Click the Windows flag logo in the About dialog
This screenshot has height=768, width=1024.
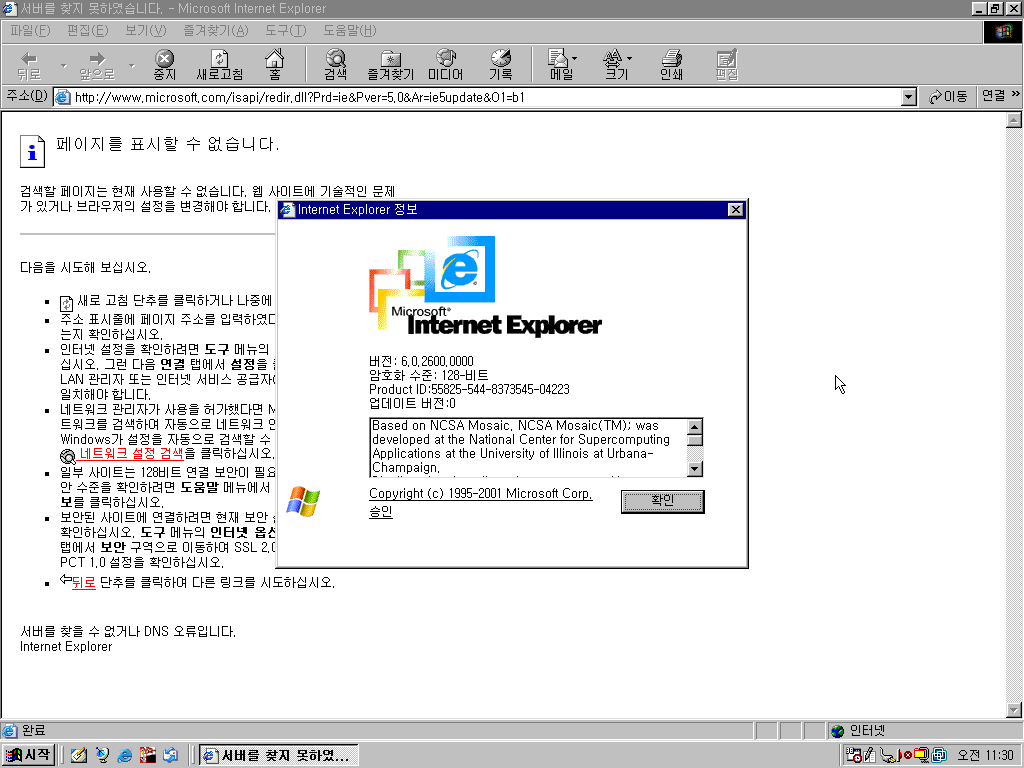pos(303,502)
